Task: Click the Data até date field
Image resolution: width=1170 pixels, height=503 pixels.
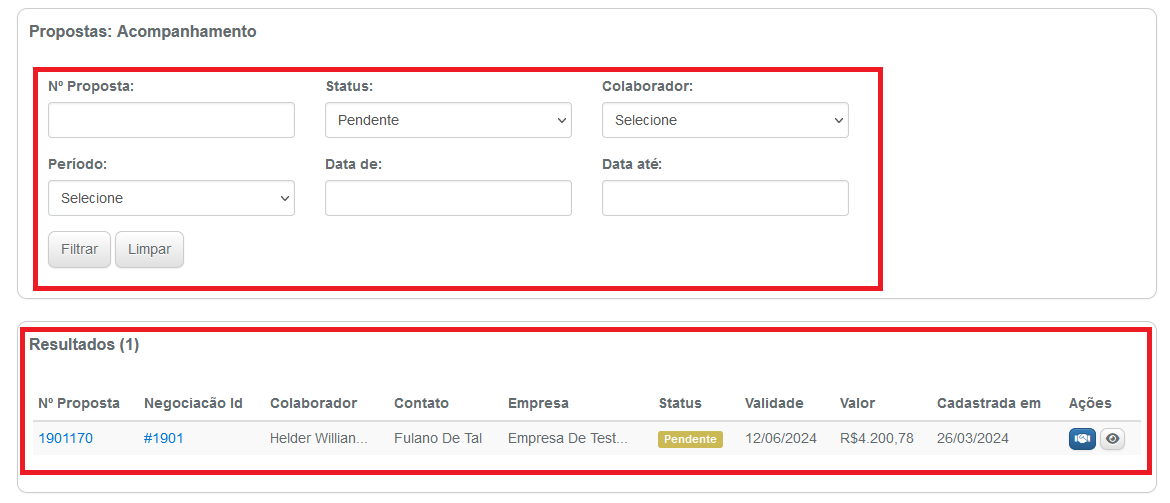Action: pos(725,199)
